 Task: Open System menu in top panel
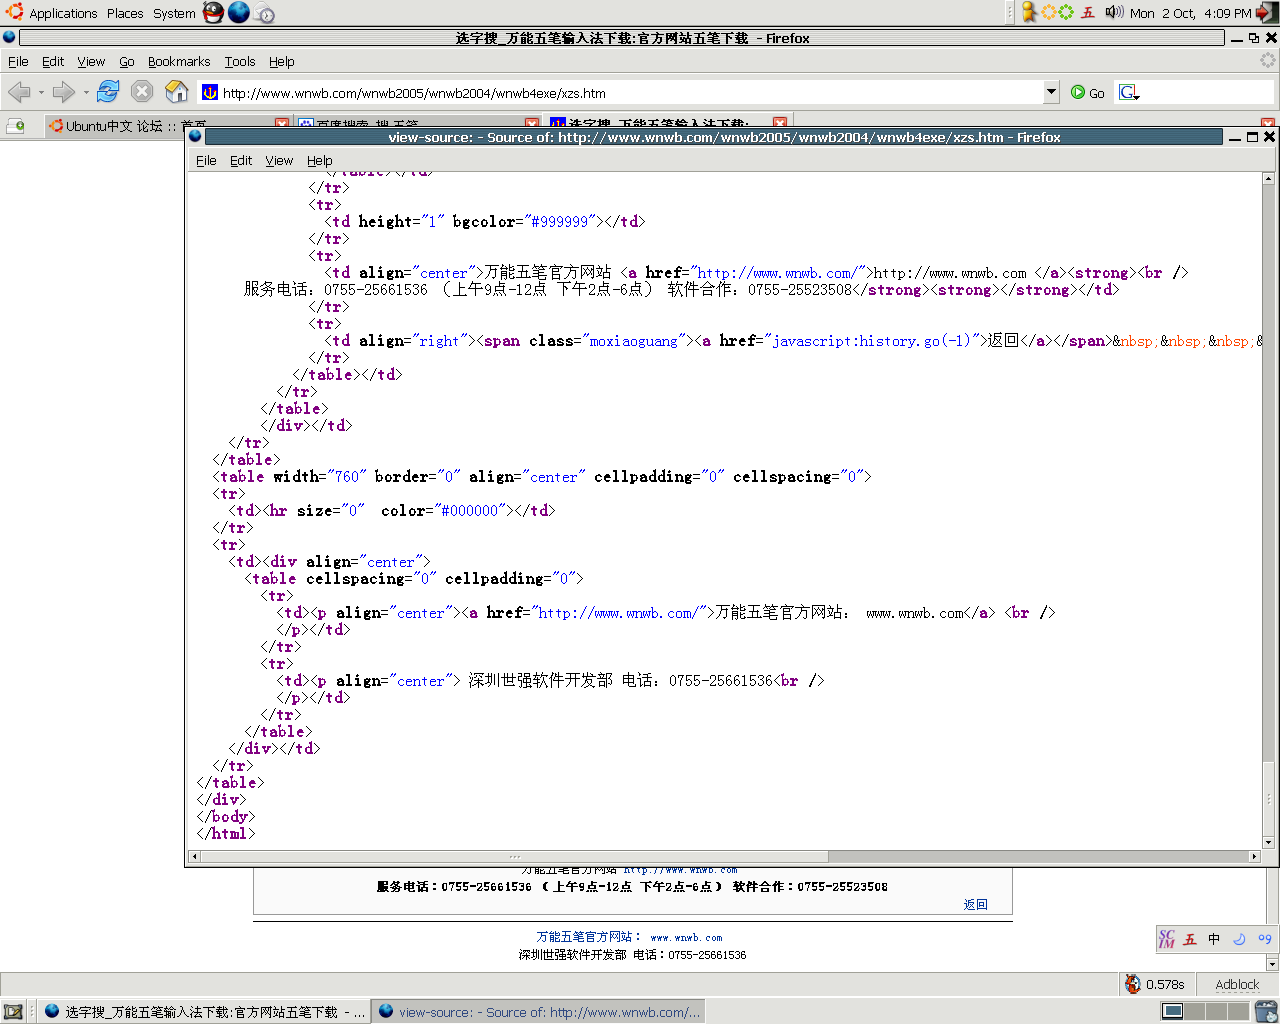click(175, 13)
